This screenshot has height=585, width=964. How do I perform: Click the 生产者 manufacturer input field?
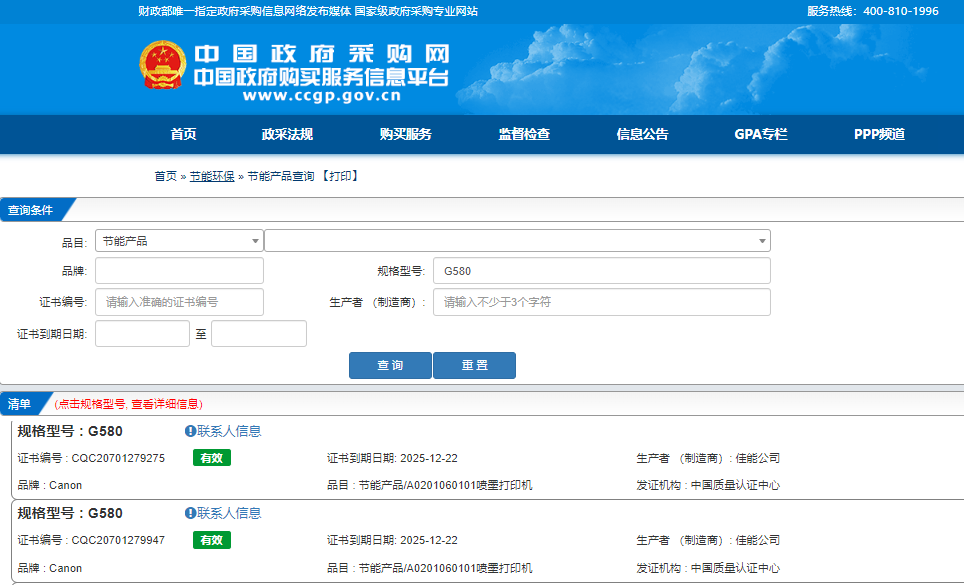[601, 302]
